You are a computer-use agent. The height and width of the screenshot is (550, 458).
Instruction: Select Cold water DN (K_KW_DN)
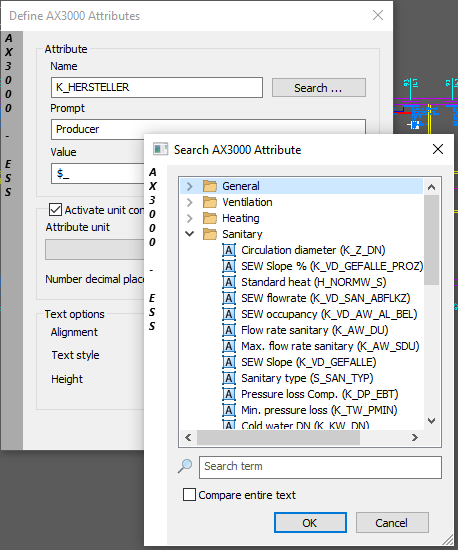point(305,425)
